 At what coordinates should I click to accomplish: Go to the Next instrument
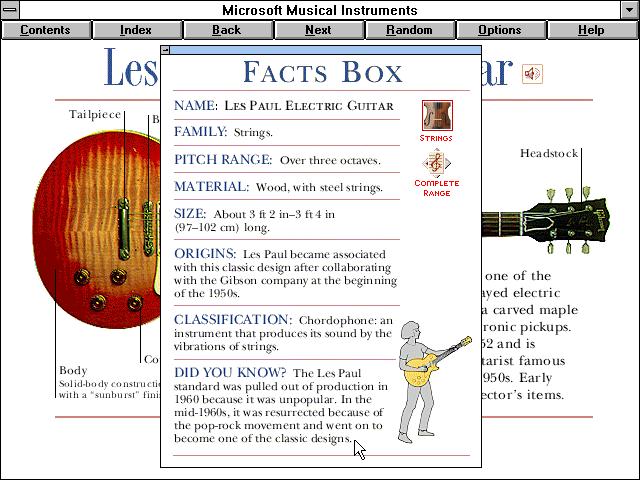coord(319,30)
